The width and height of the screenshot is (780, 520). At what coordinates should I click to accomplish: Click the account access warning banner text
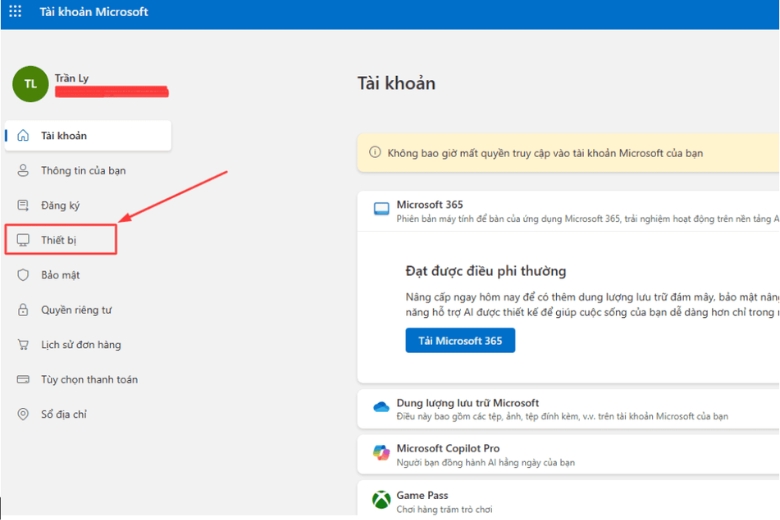point(545,153)
